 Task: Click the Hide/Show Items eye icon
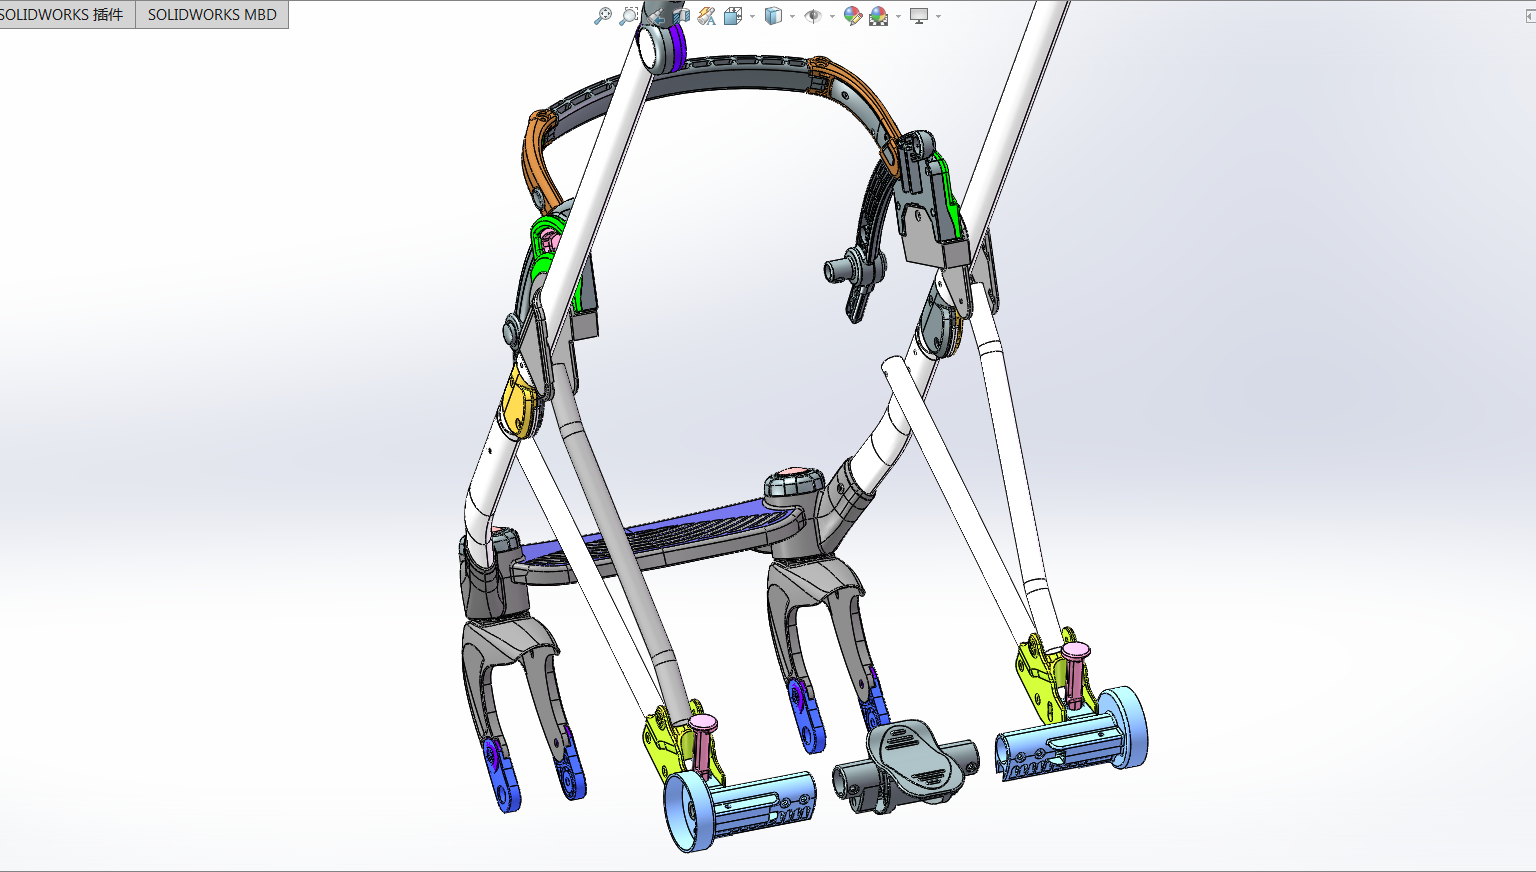point(813,16)
